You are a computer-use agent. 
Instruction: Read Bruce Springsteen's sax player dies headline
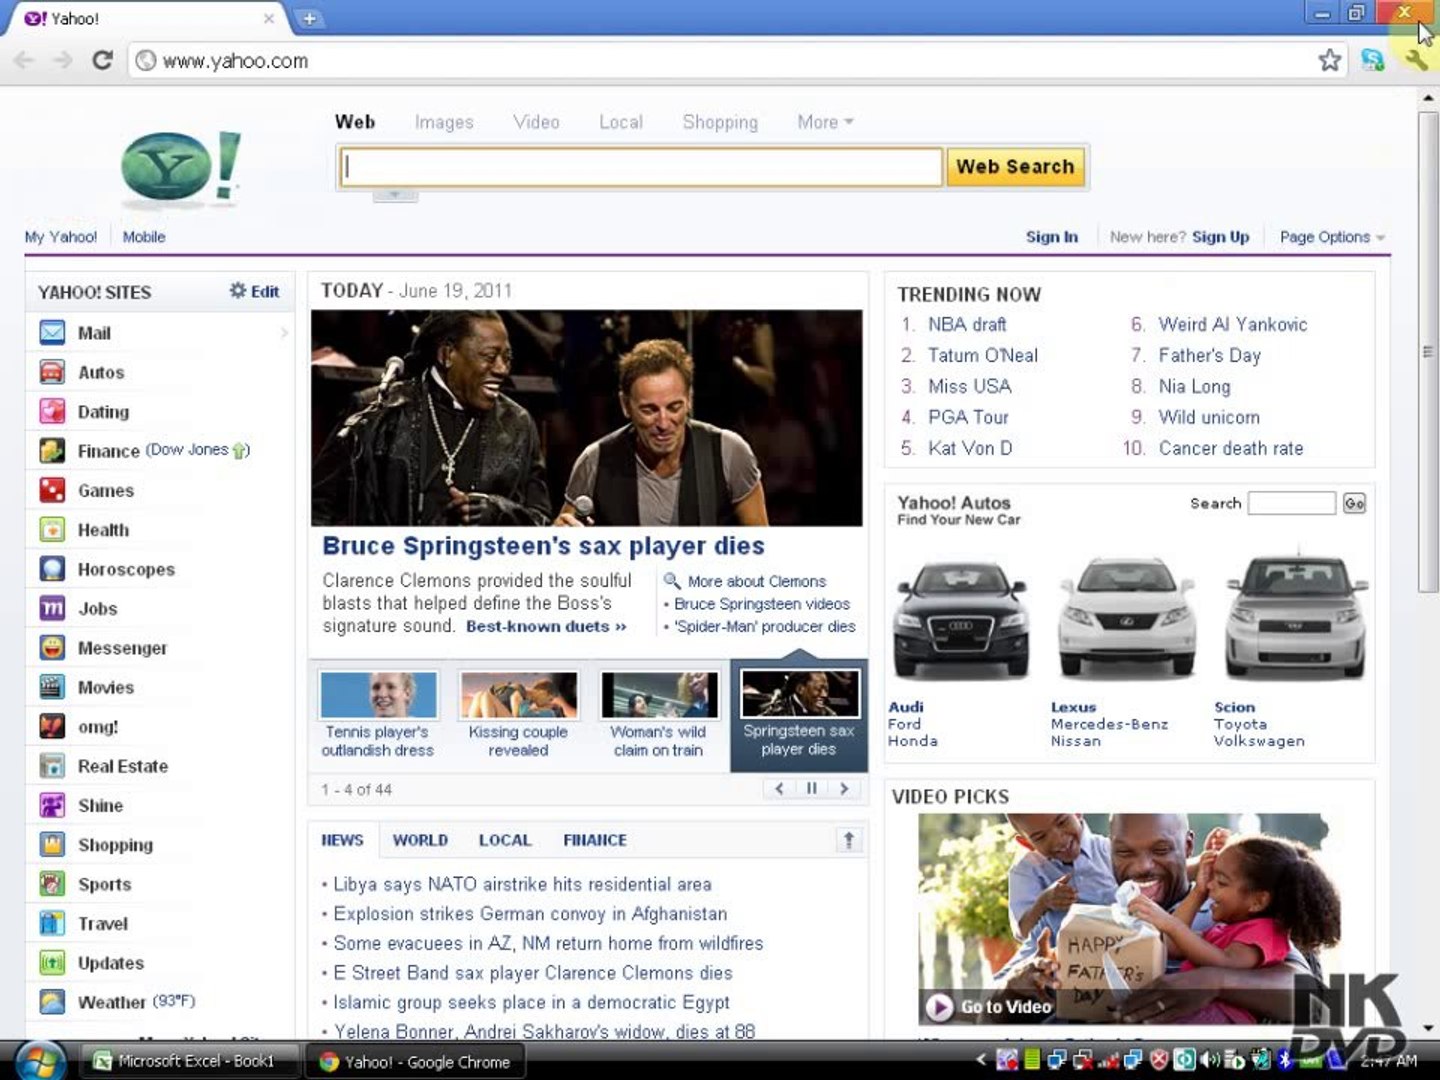coord(543,546)
